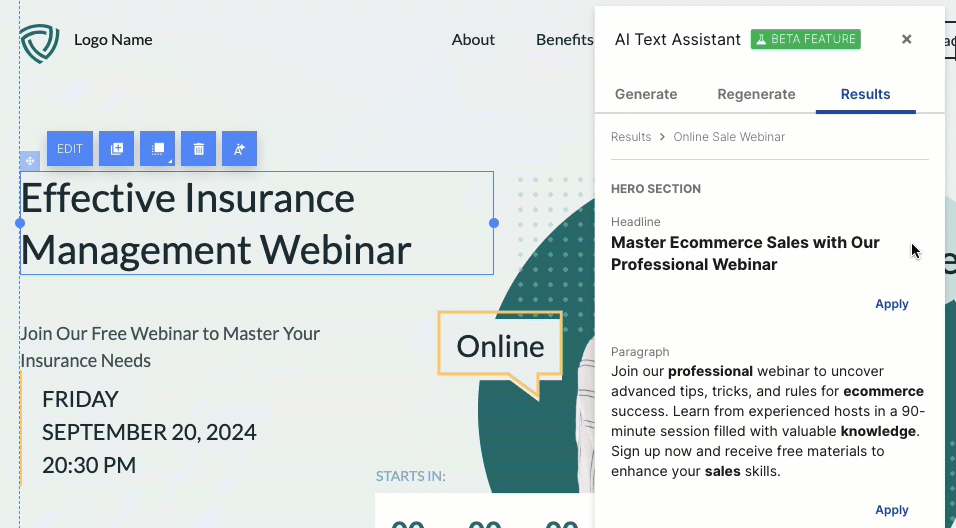Click the Join Our Free Webinar subheading

pos(170,347)
